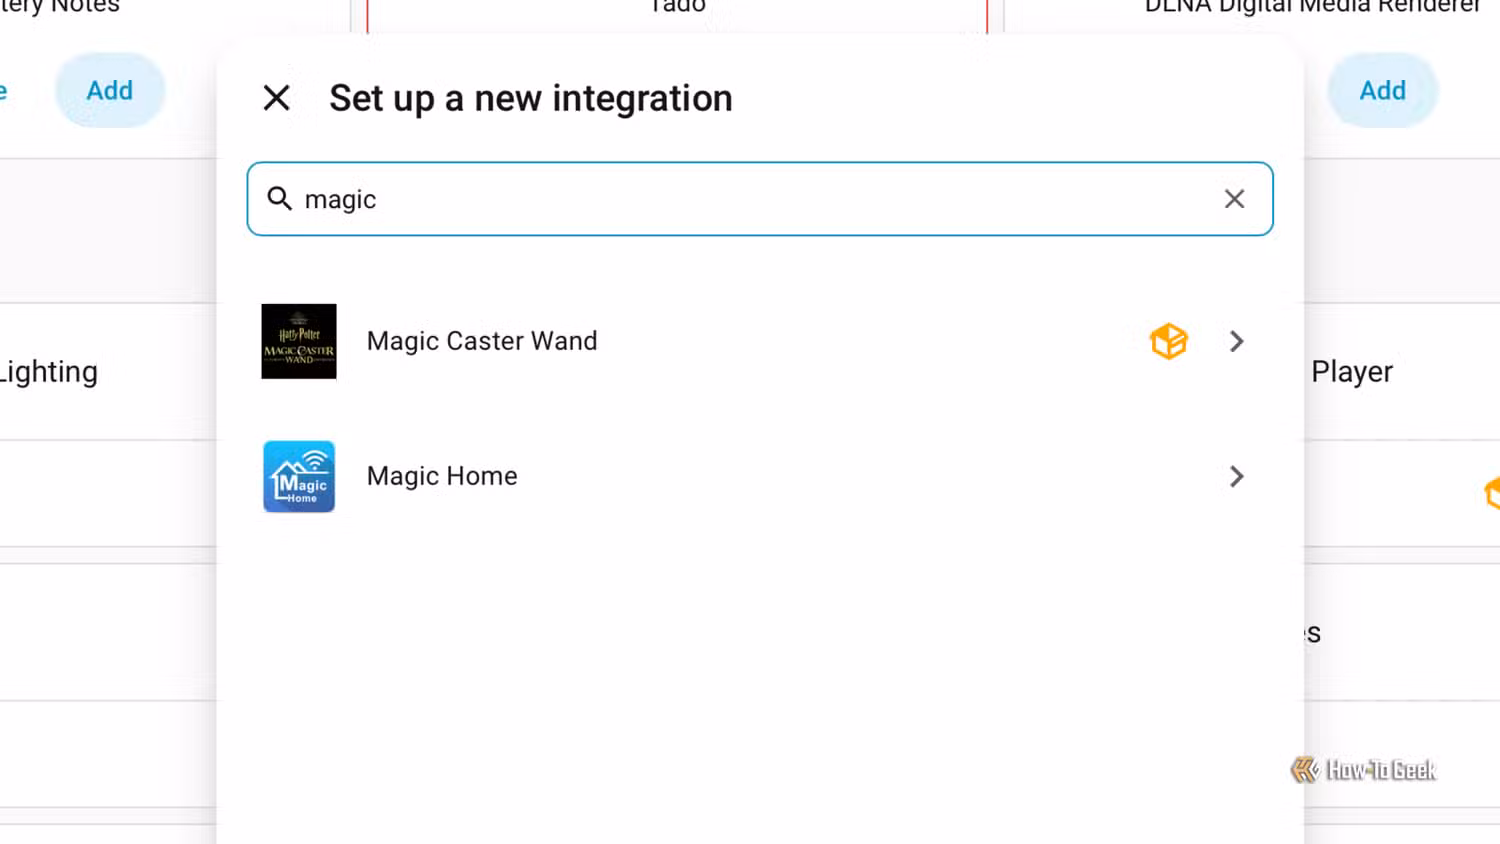This screenshot has width=1500, height=844.
Task: Focus the search field containing "magic"
Action: click(x=760, y=199)
